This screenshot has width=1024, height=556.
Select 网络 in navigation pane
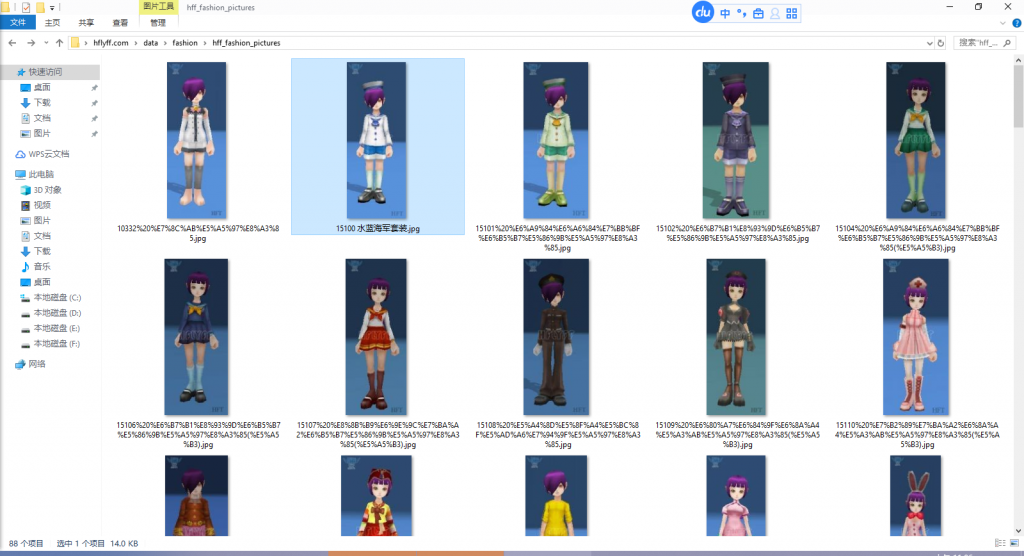pos(31,364)
